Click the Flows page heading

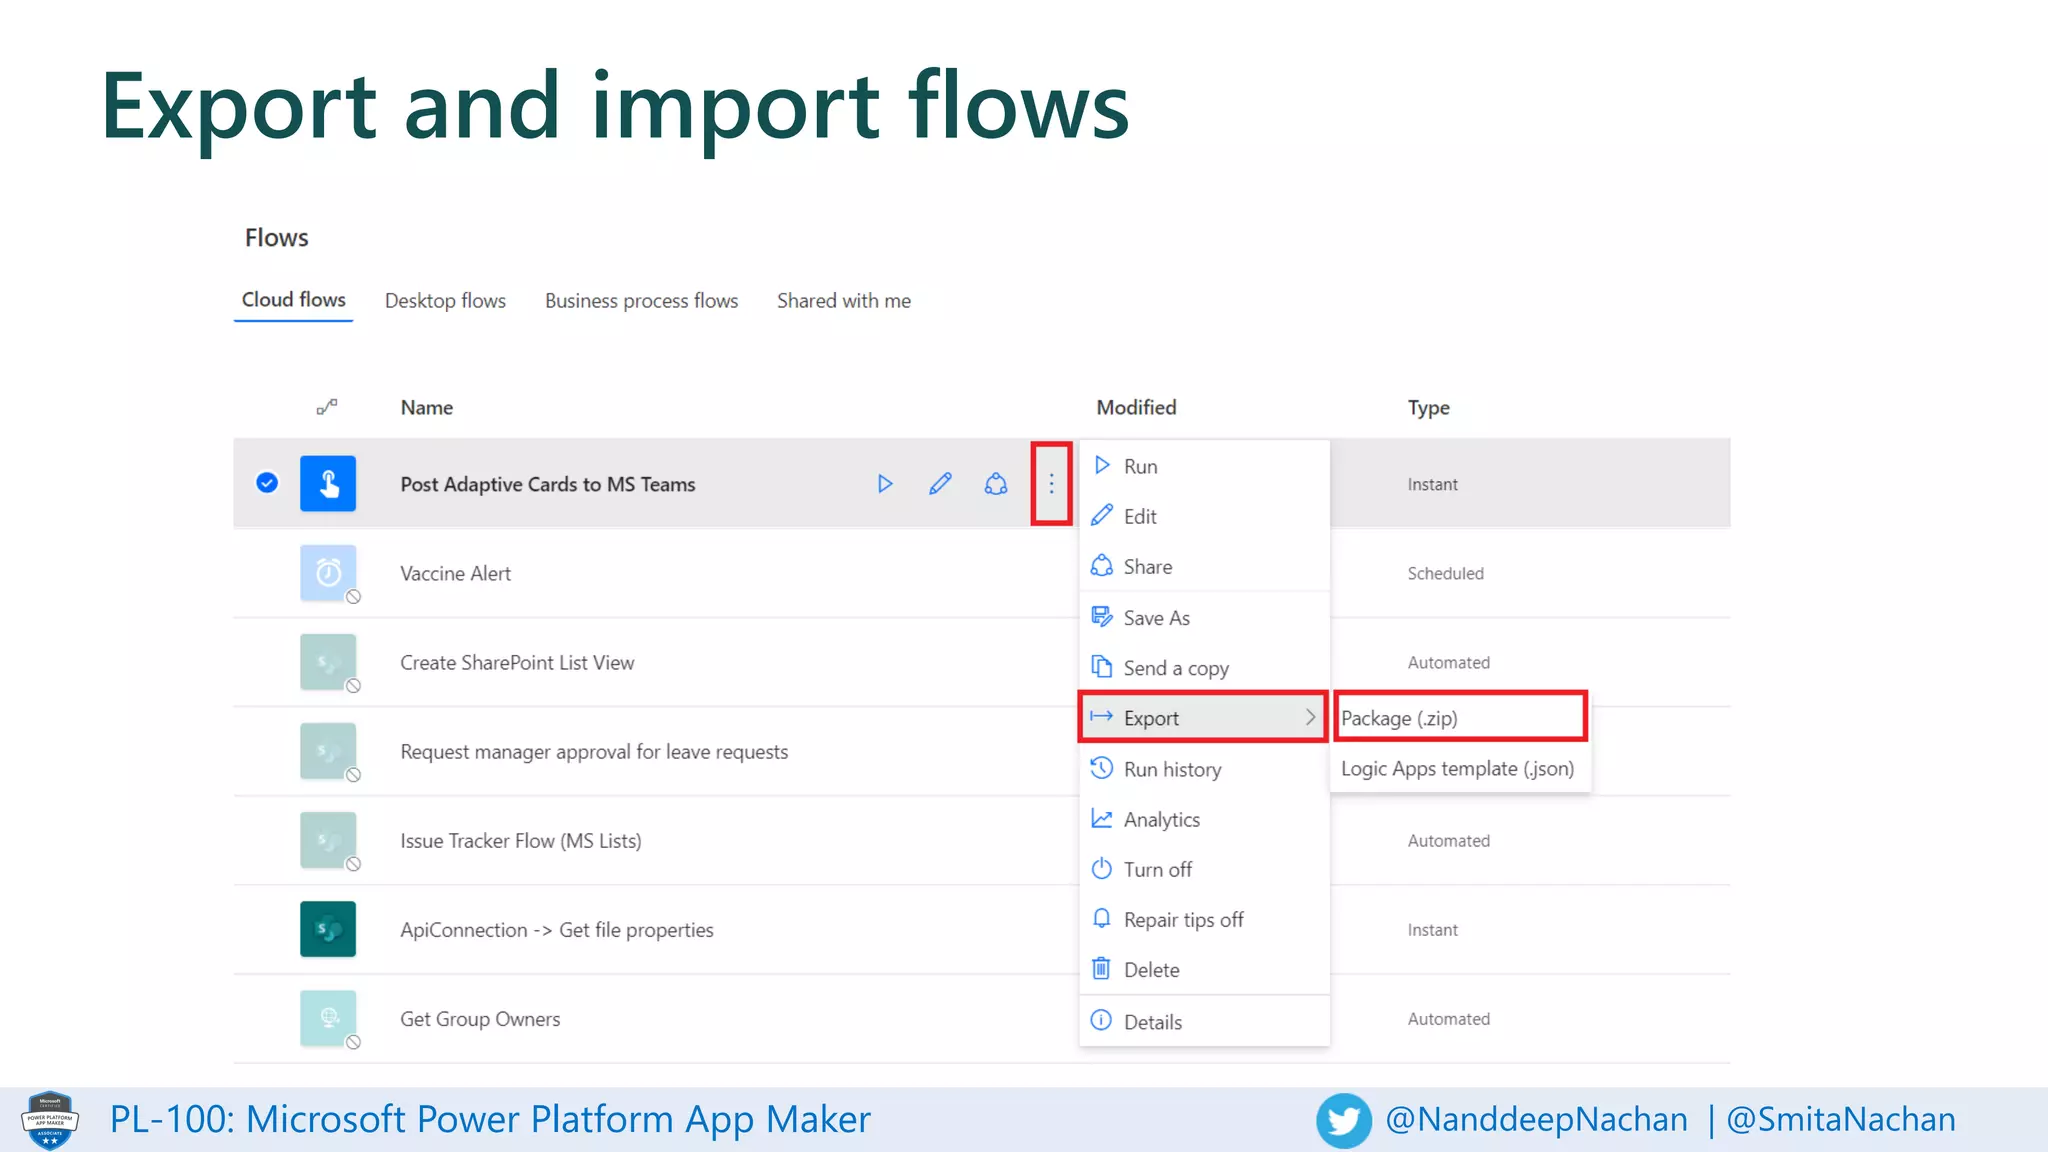276,237
